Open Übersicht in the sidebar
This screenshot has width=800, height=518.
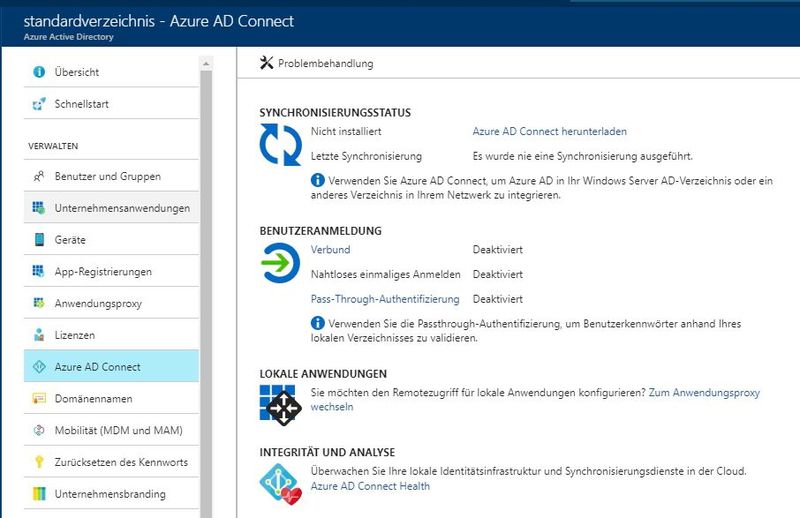click(111, 72)
